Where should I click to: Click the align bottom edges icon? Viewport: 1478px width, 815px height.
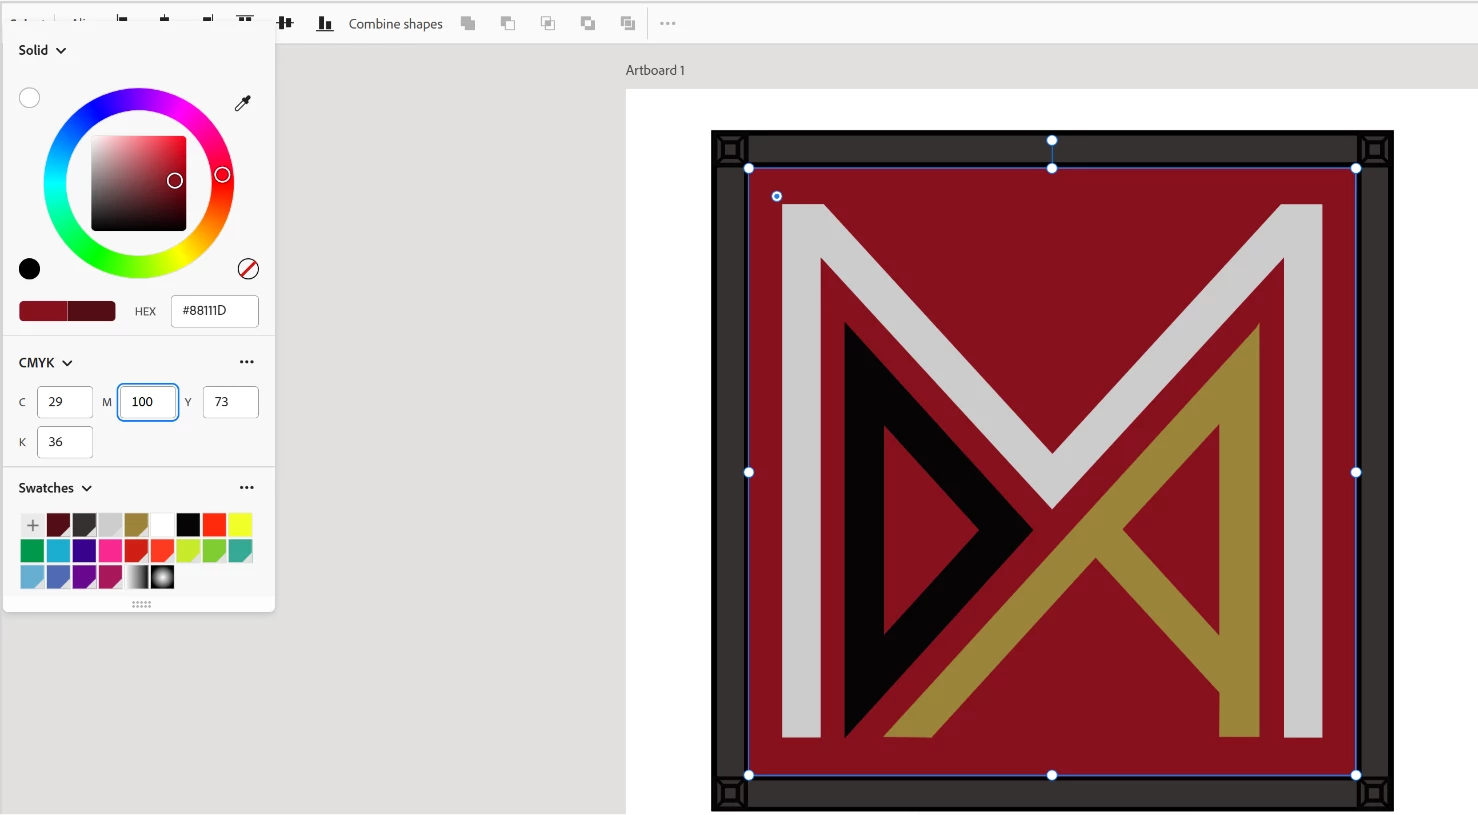coord(325,23)
